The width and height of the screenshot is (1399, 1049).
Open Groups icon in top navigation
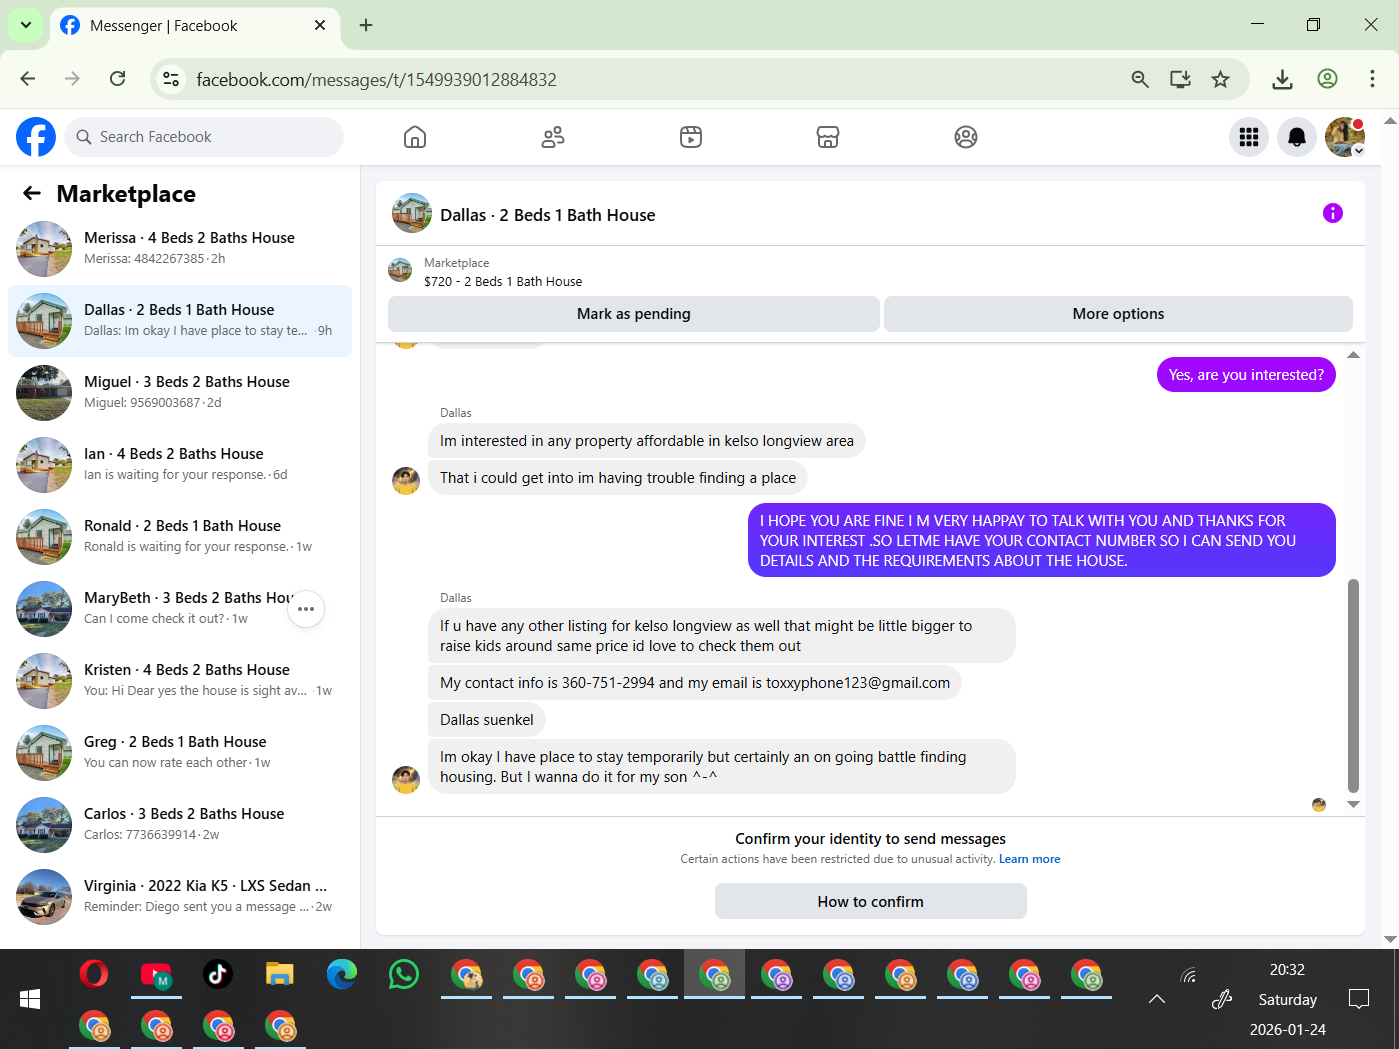966,137
